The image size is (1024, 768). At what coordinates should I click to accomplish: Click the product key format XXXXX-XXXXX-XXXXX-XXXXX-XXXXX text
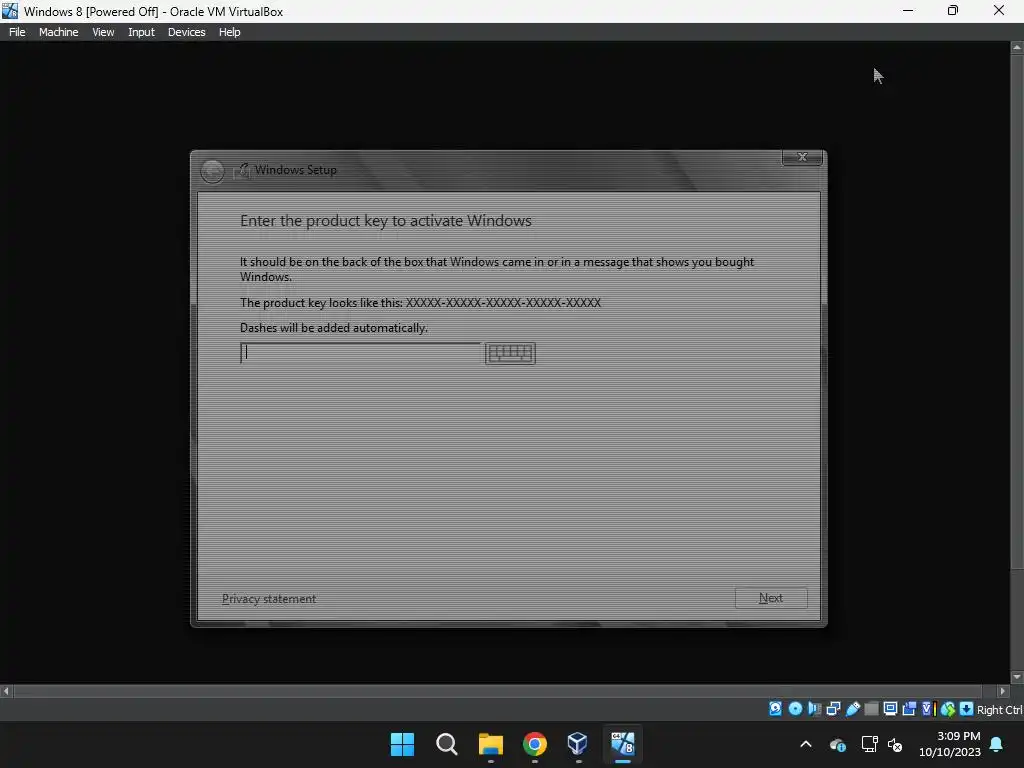504,303
